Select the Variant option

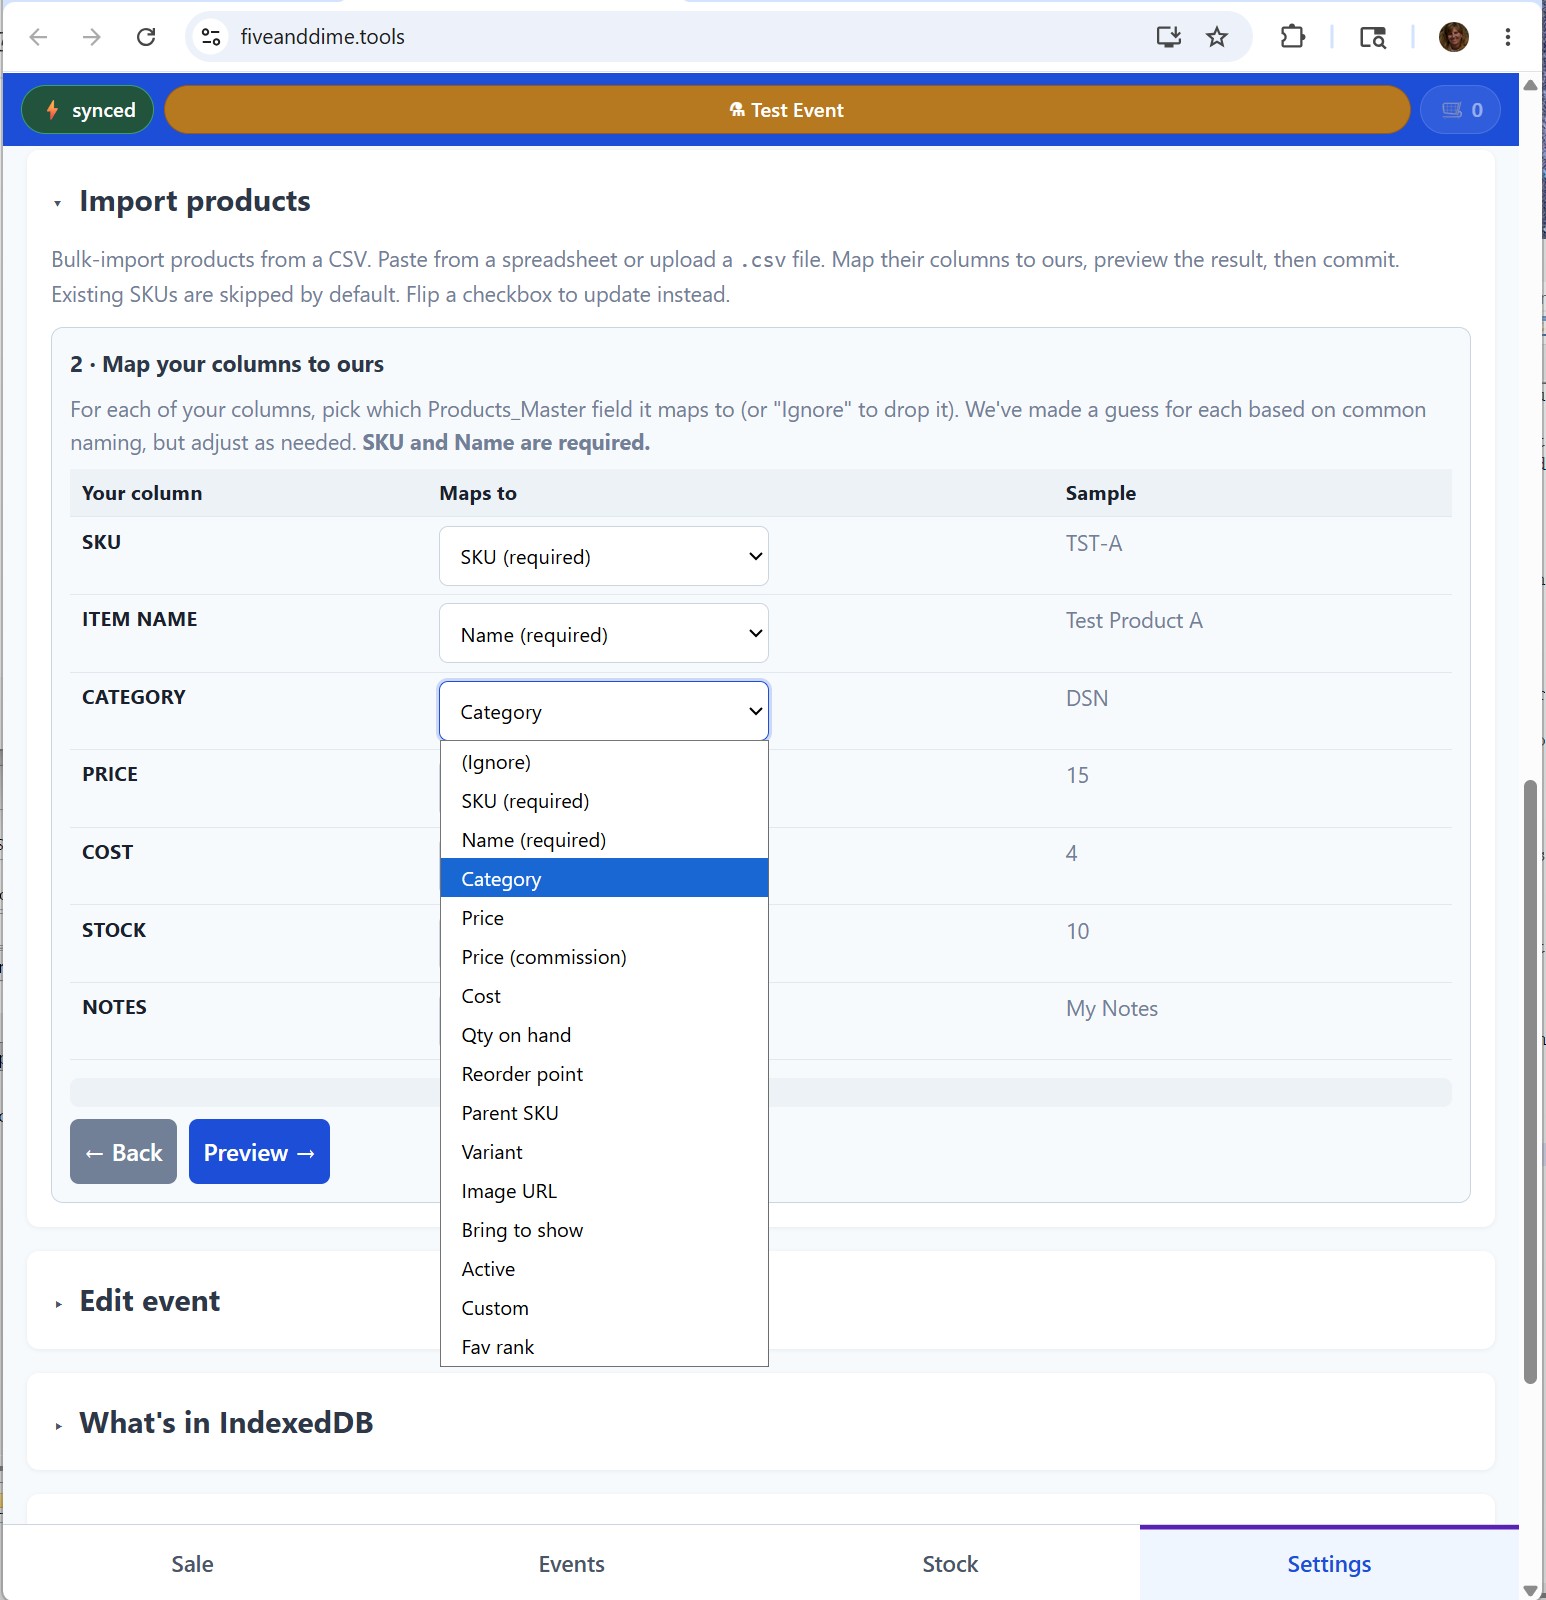coord(604,1152)
